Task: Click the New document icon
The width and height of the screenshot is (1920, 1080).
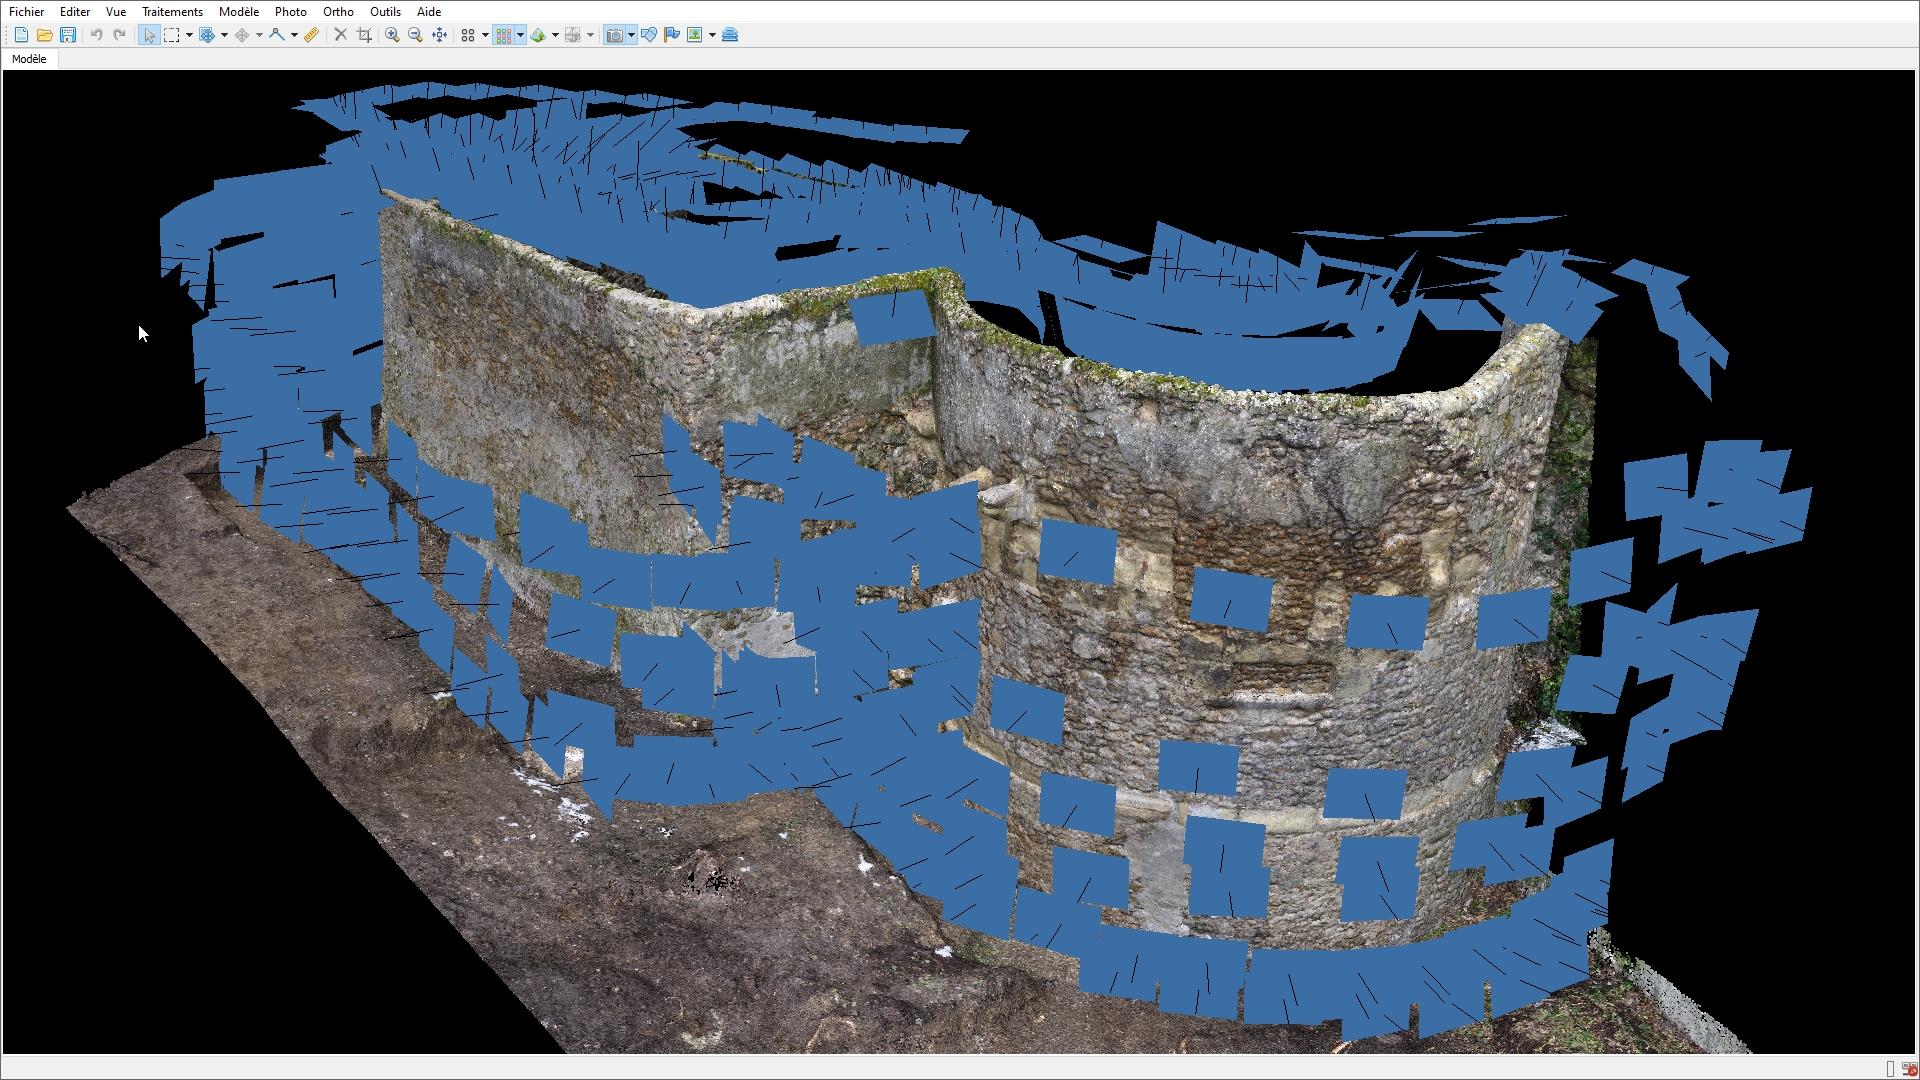Action: (x=21, y=35)
